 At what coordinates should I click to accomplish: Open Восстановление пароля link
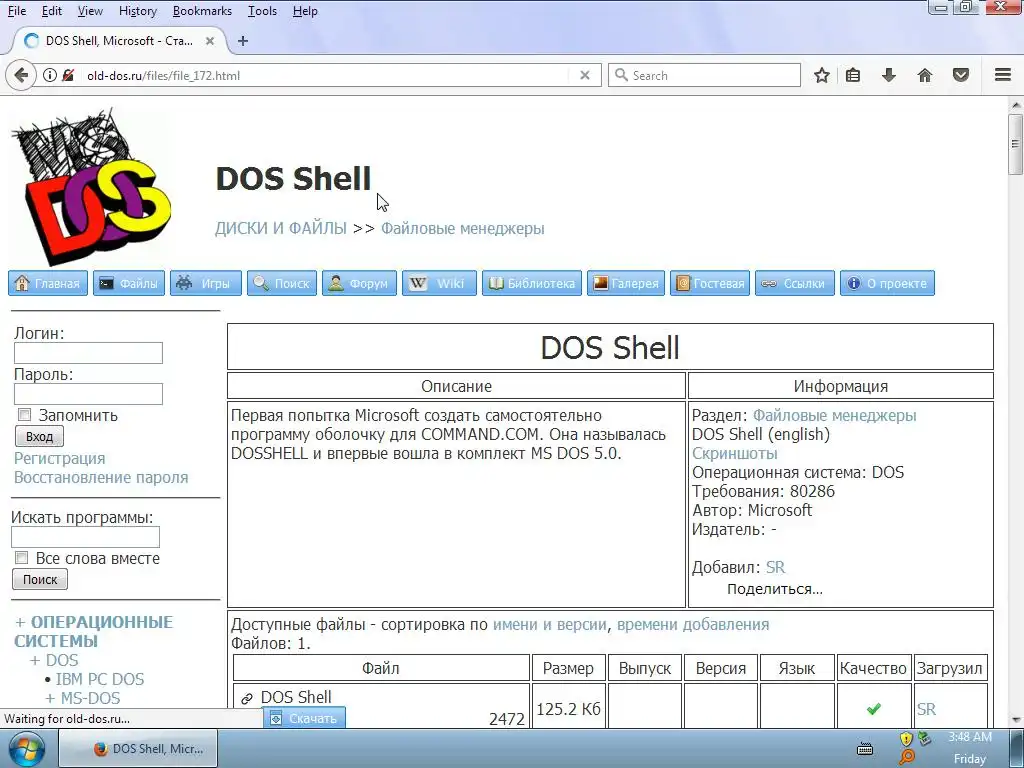(101, 477)
